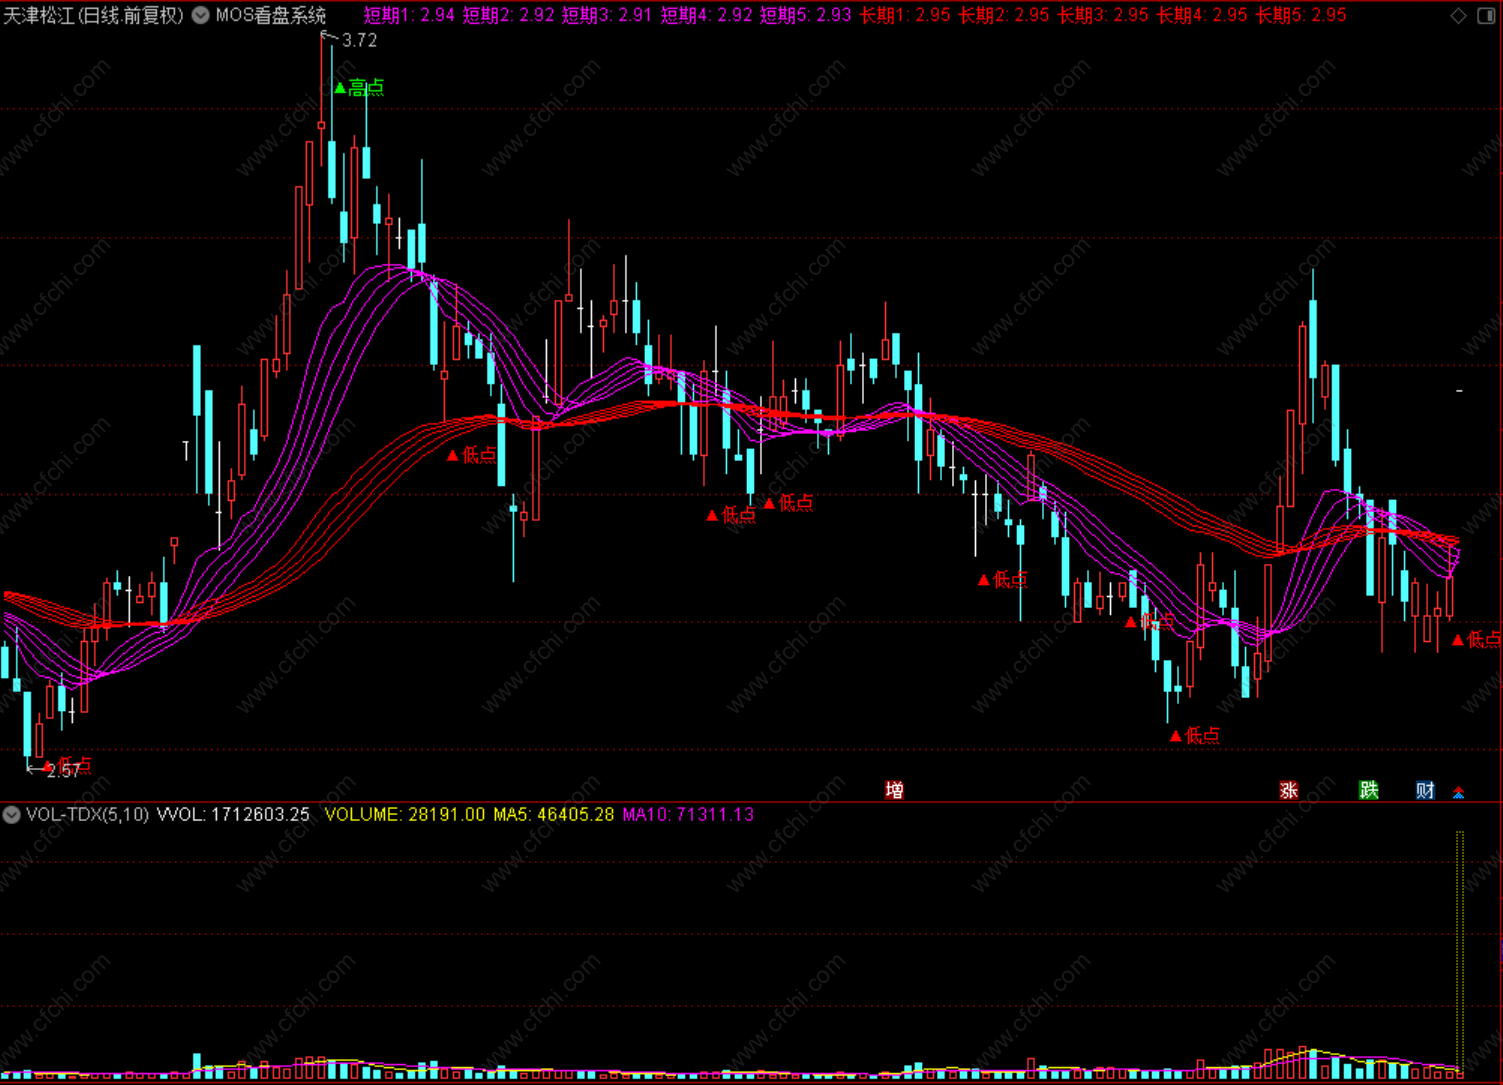Open the indicator dropdown beside 天津松江 title
The width and height of the screenshot is (1503, 1085).
point(200,15)
